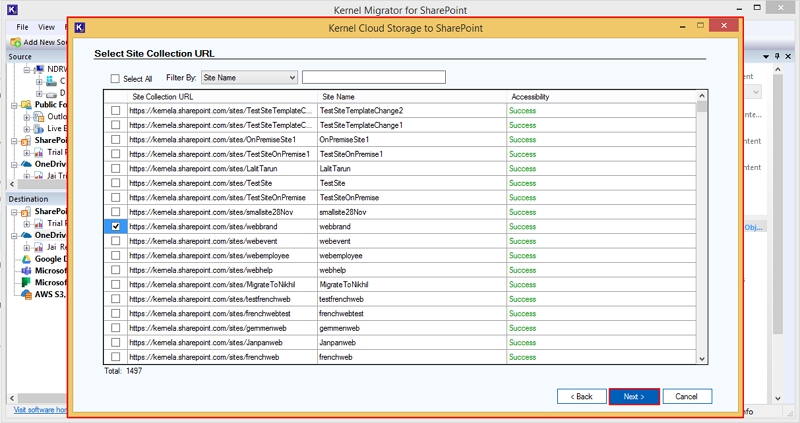Click the green Microsoft icon below Teams
This screenshot has height=423, width=800.
click(26, 282)
